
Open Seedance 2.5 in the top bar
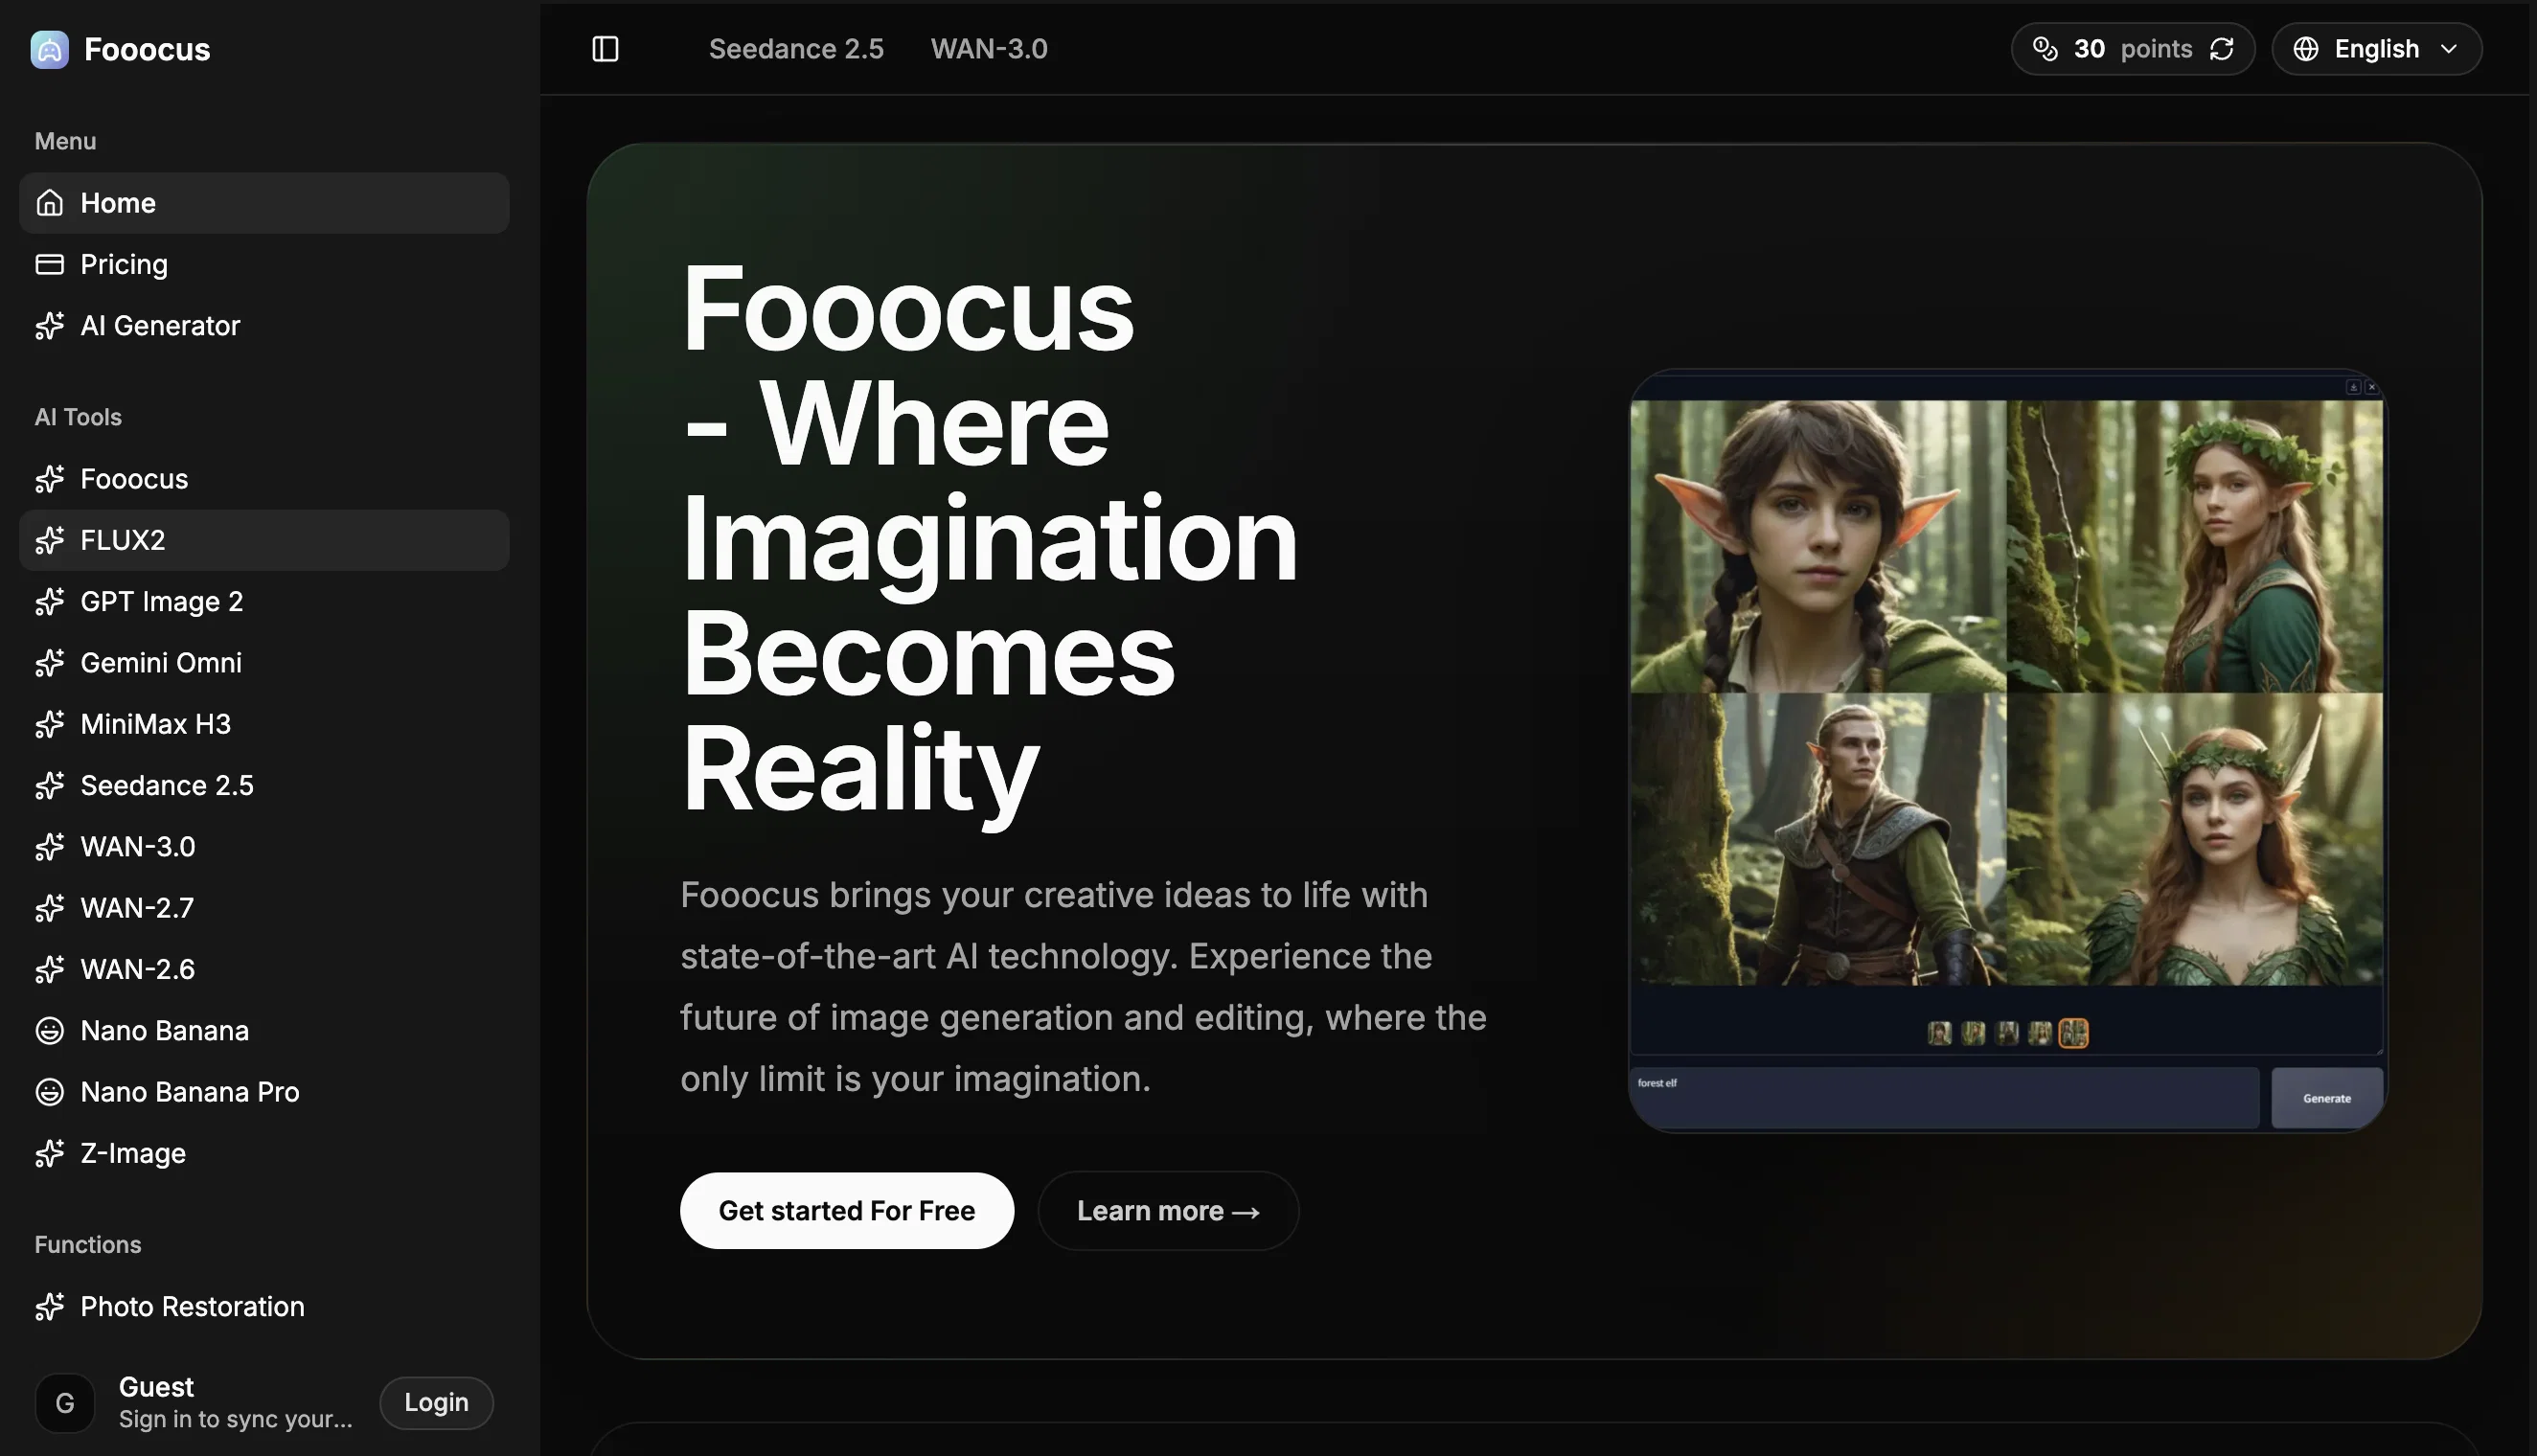tap(796, 49)
